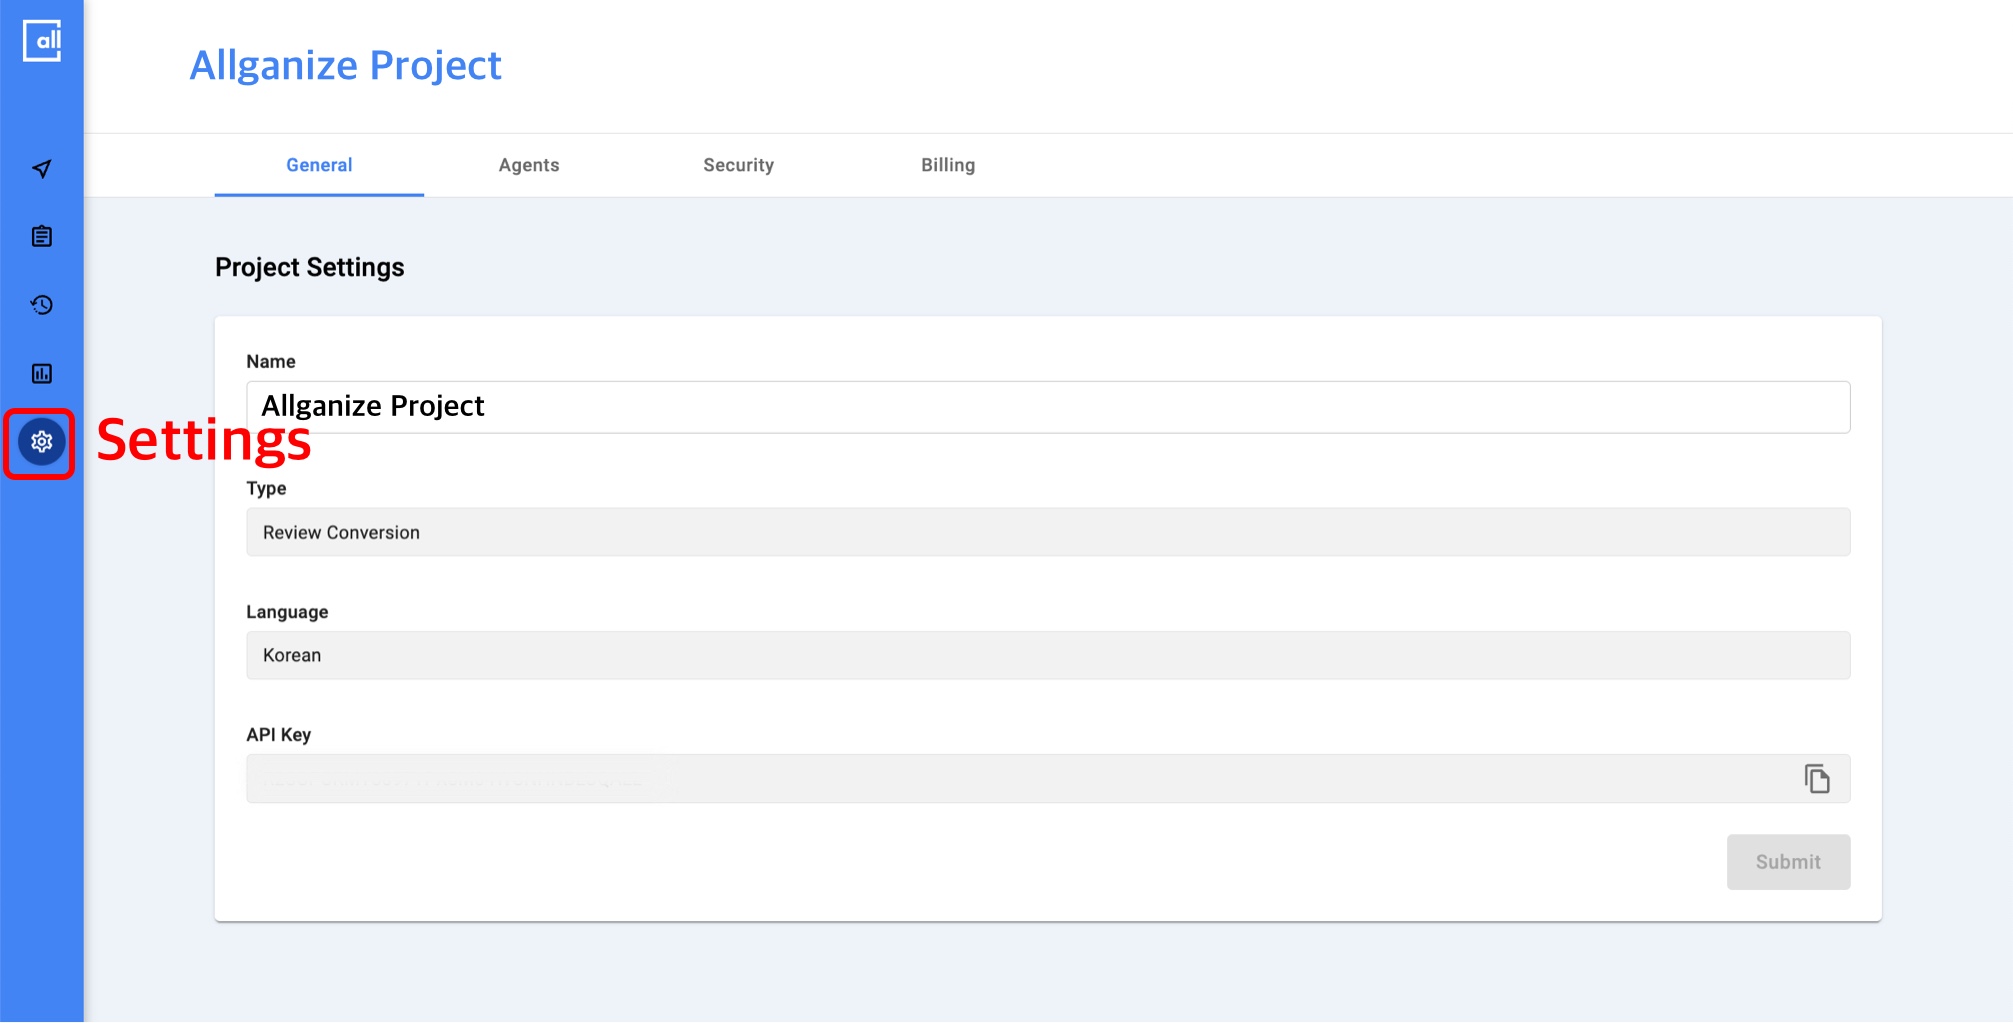
Task: Click the Language field showing Korean
Action: click(x=1047, y=655)
